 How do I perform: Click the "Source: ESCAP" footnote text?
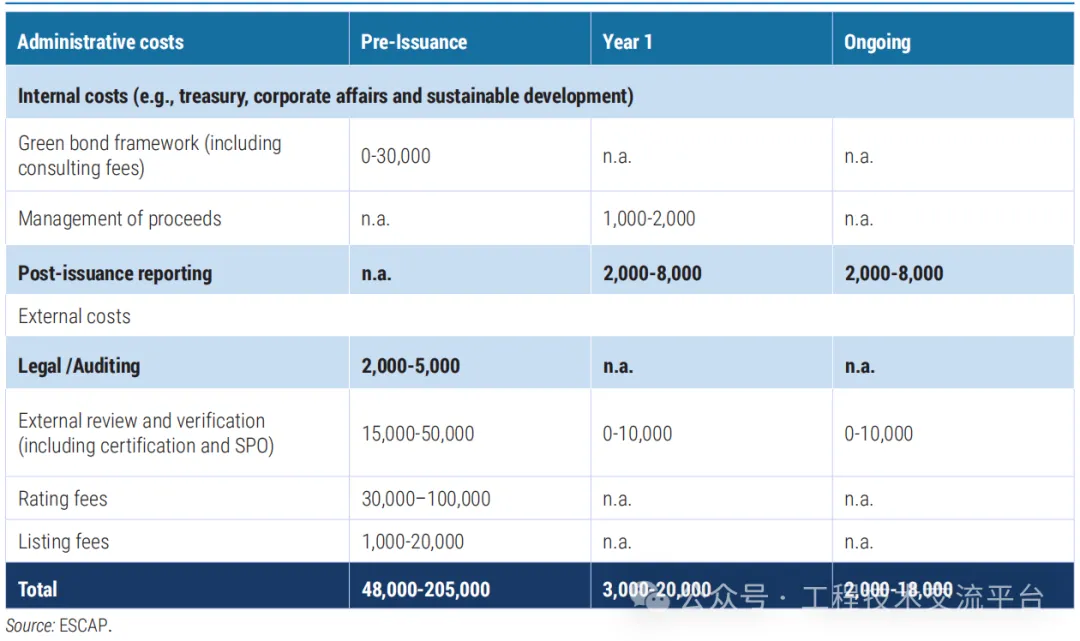59,627
